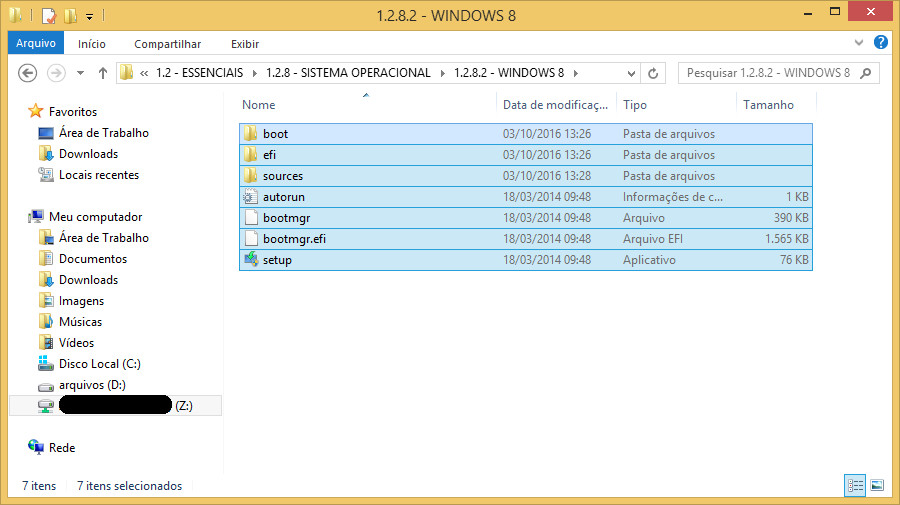Viewport: 900px width, 505px height.
Task: Click the Arquivo EFI type cell
Action: pyautogui.click(x=653, y=239)
